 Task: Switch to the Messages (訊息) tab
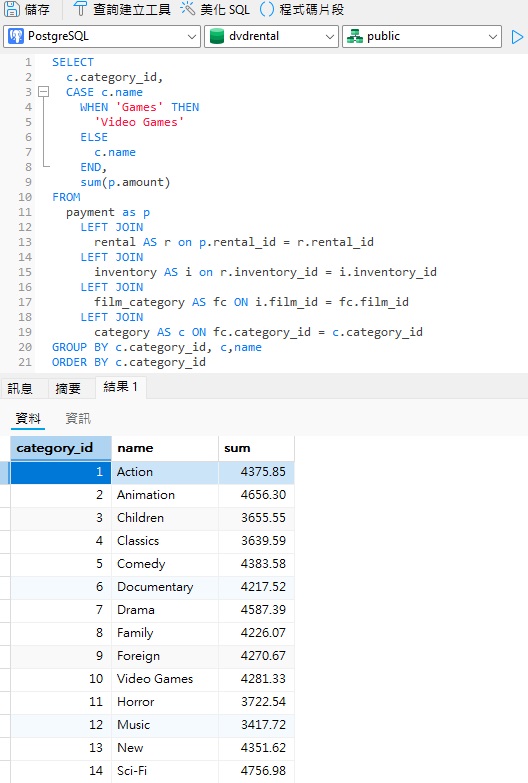(20, 389)
